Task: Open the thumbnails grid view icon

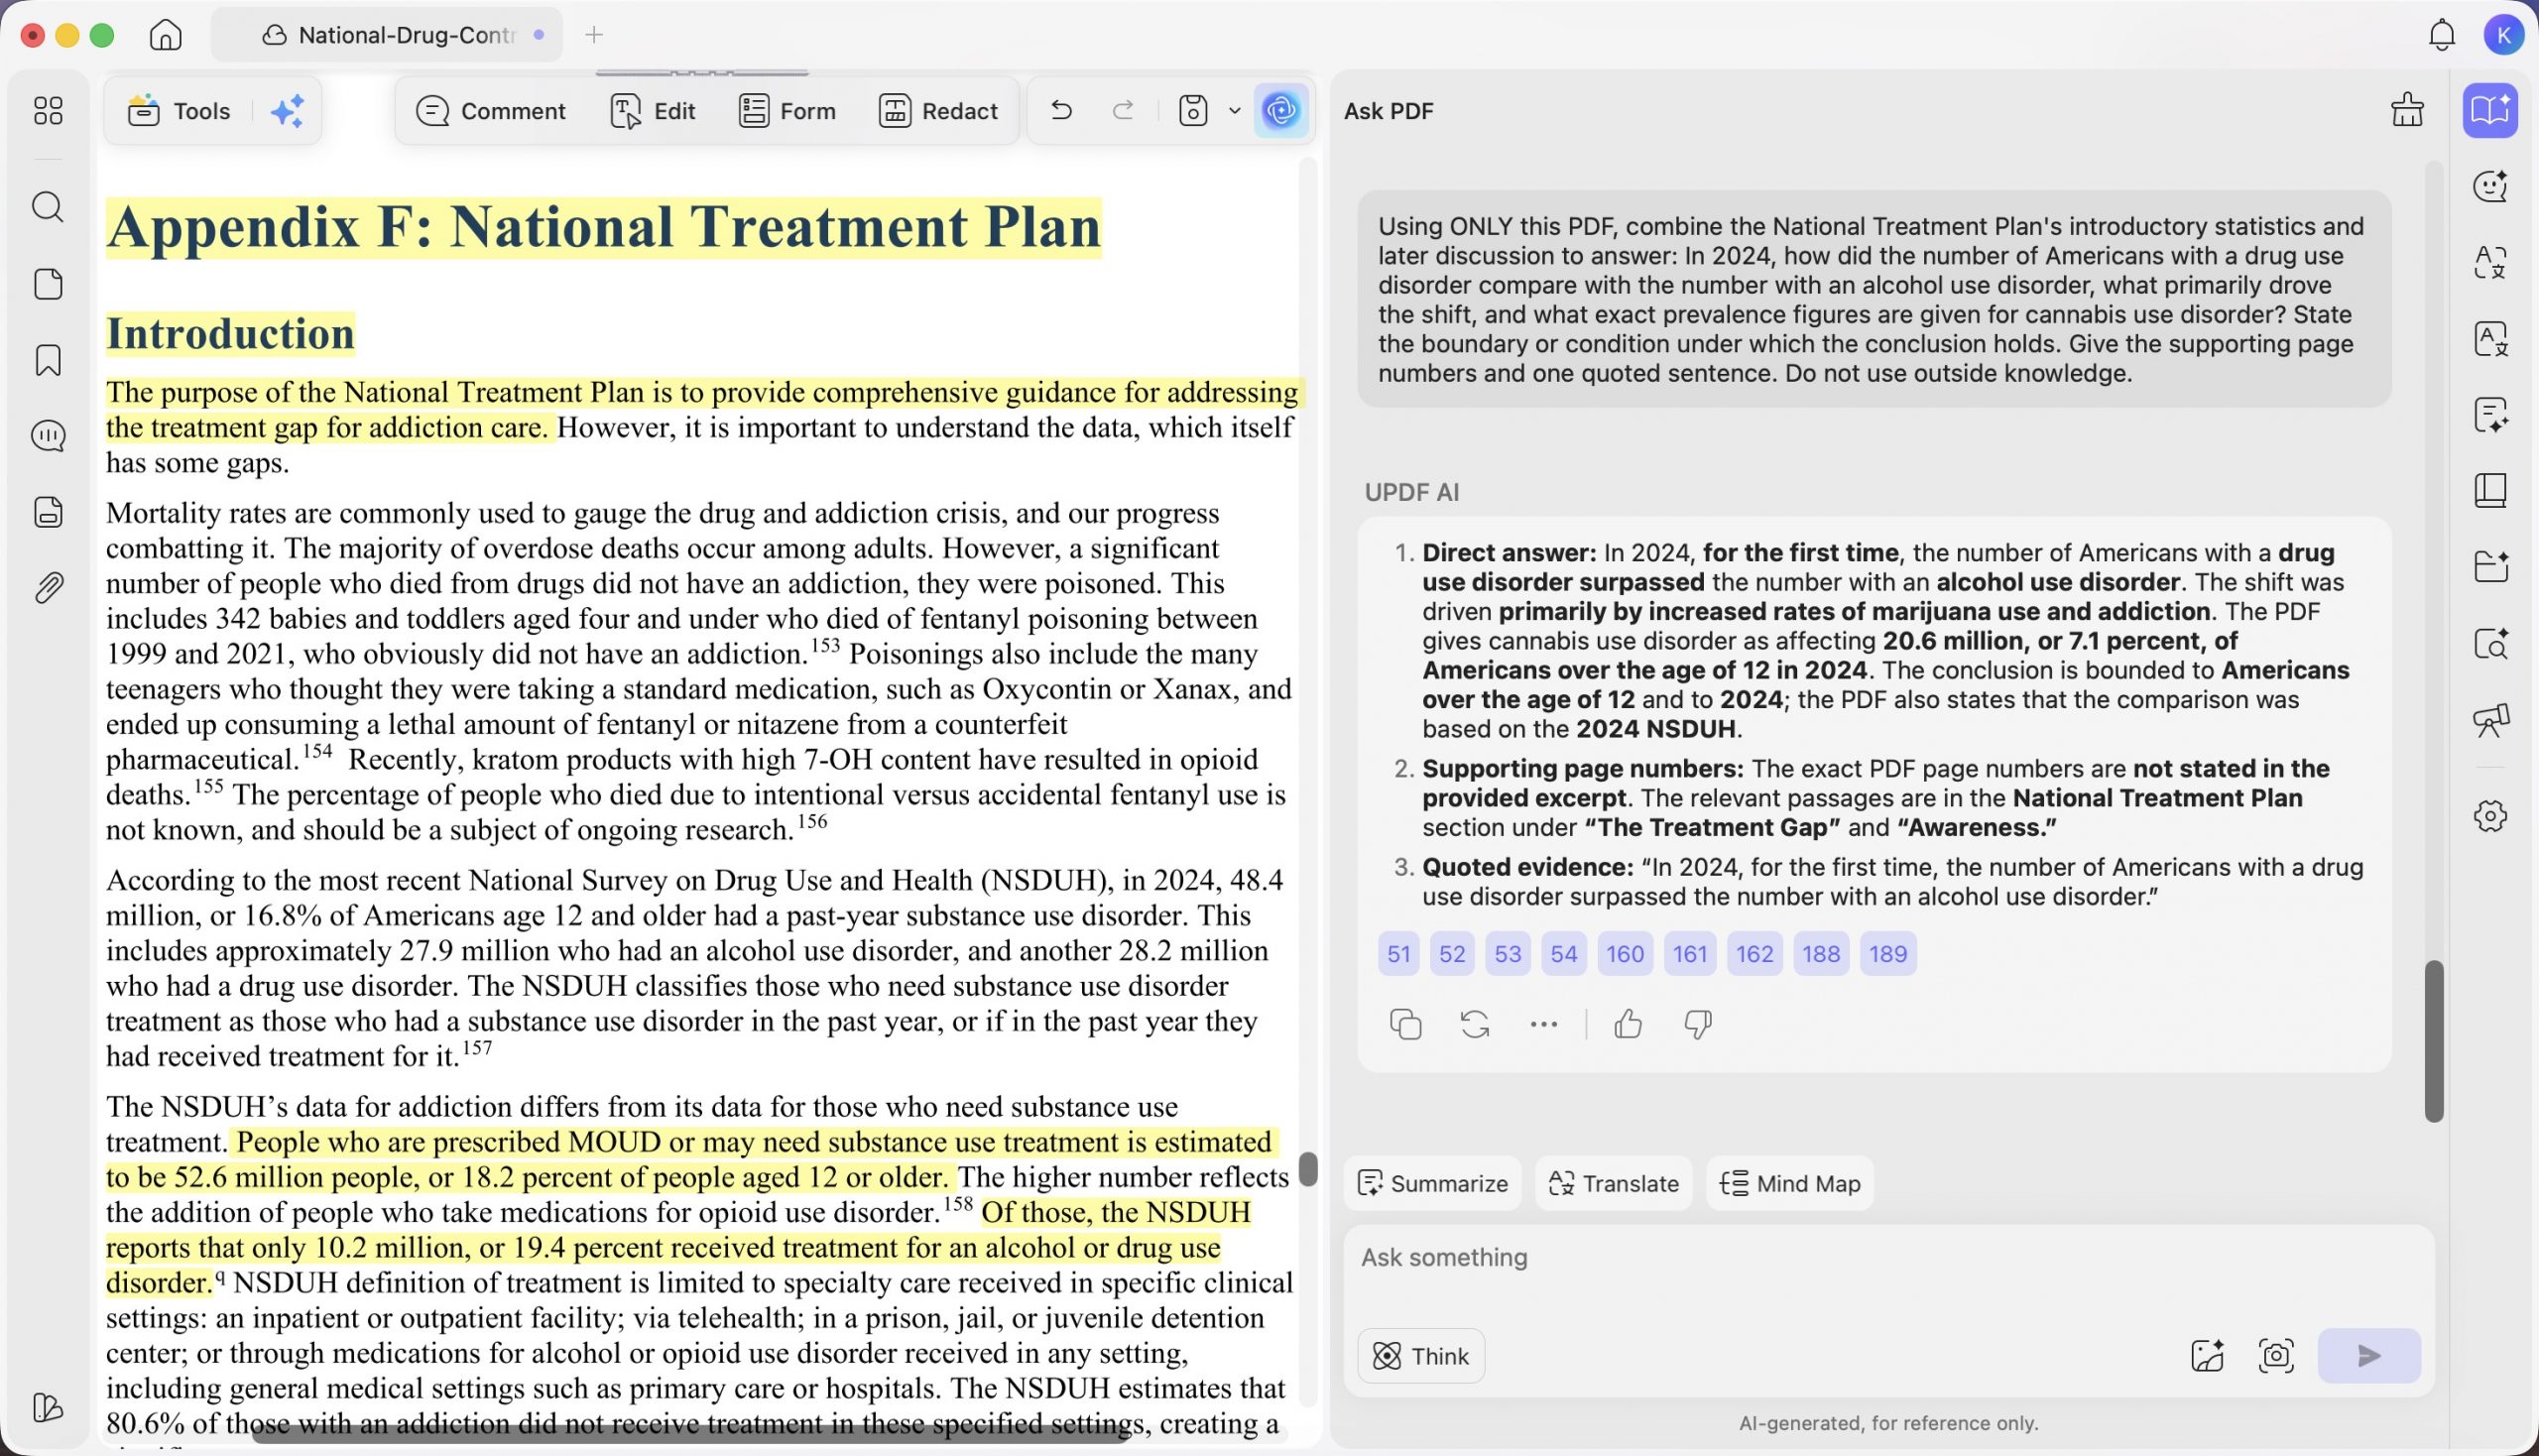Action: tap(48, 110)
